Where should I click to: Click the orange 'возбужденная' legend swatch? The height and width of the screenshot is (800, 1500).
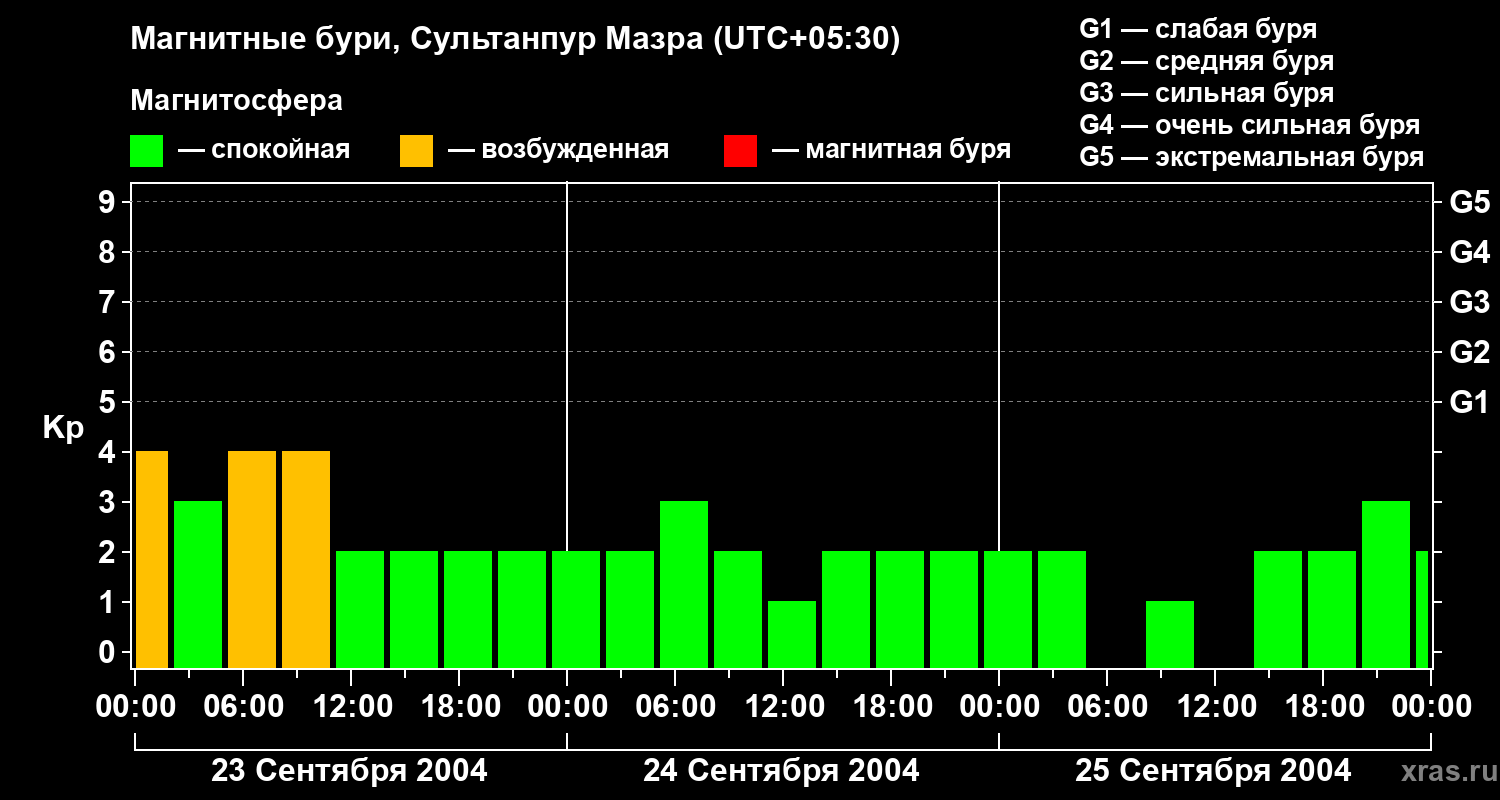tap(416, 151)
